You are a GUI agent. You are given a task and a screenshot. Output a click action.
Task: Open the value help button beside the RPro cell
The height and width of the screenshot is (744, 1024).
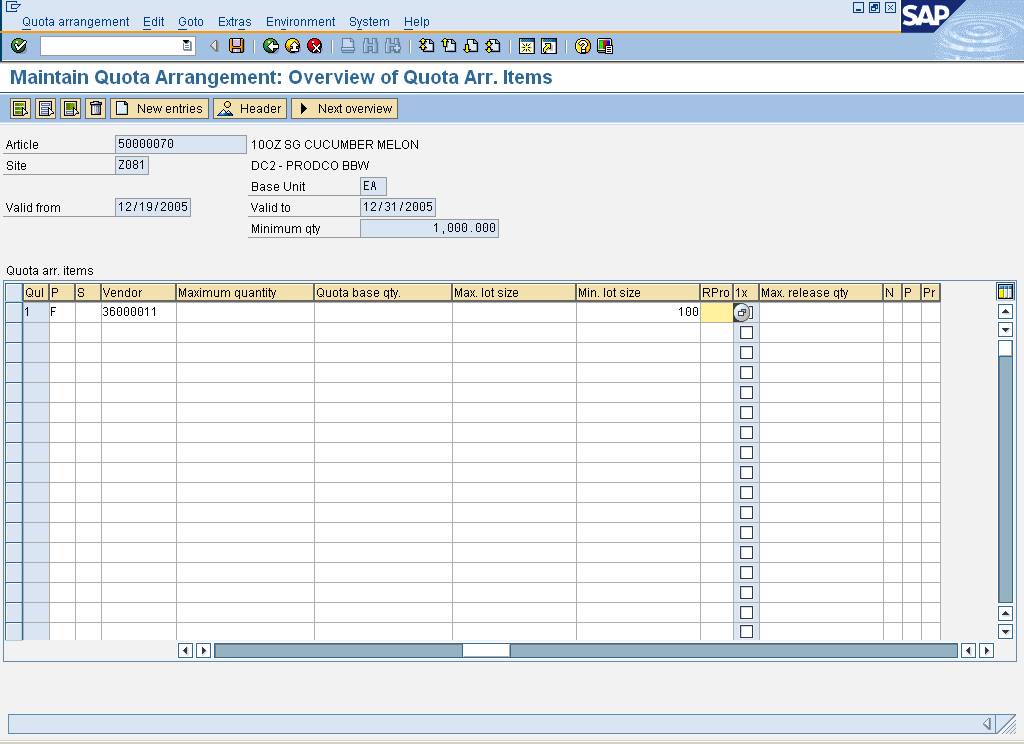(741, 312)
